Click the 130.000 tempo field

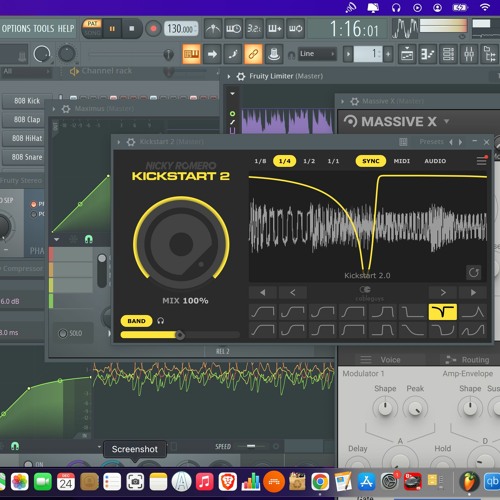click(x=181, y=29)
